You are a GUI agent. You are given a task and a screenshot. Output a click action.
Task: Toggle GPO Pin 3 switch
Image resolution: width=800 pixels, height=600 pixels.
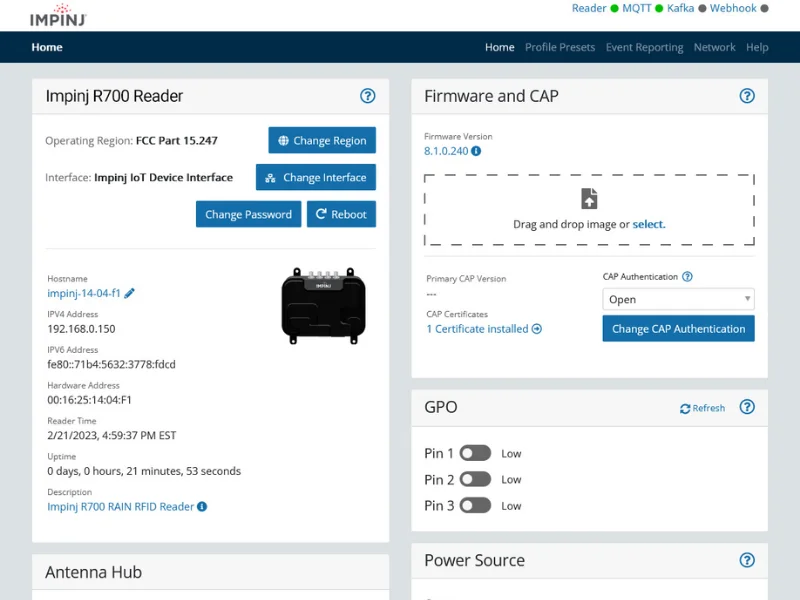click(x=475, y=506)
